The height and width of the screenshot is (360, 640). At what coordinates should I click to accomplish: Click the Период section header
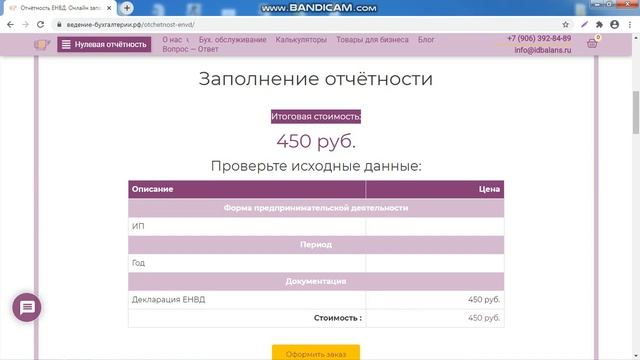coord(316,244)
